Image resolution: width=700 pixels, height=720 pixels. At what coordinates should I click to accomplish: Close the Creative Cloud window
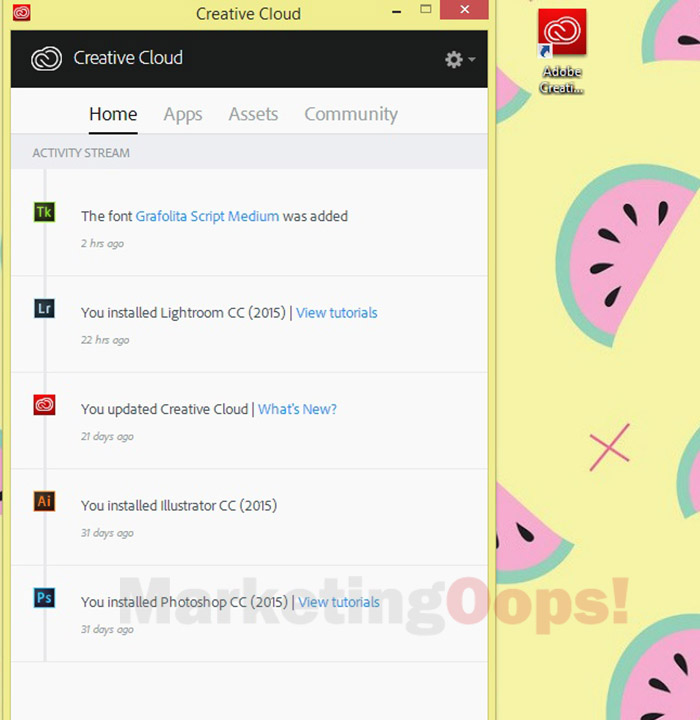(464, 10)
